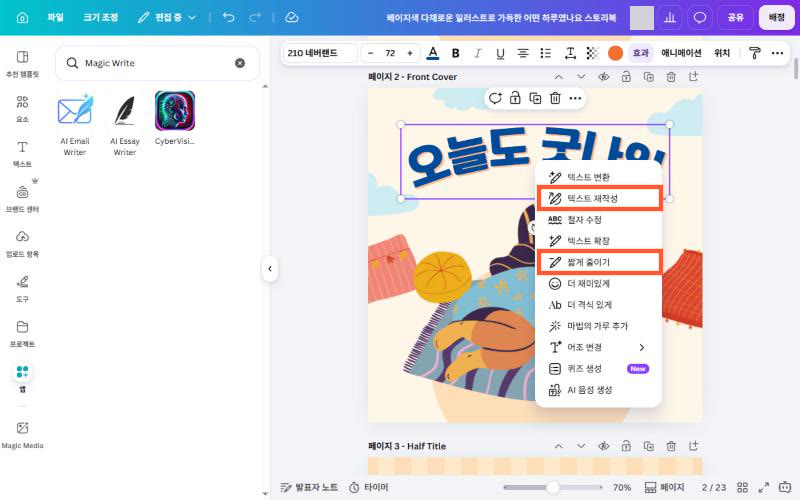The width and height of the screenshot is (800, 500).
Task: Lock the selected text element
Action: click(515, 98)
